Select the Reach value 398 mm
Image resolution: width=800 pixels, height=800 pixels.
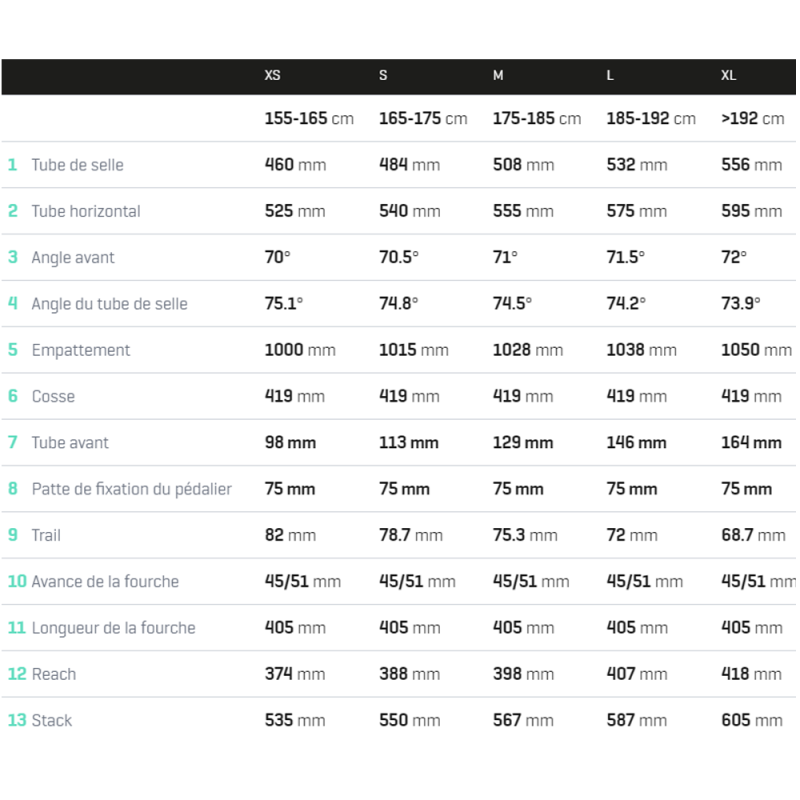click(523, 674)
